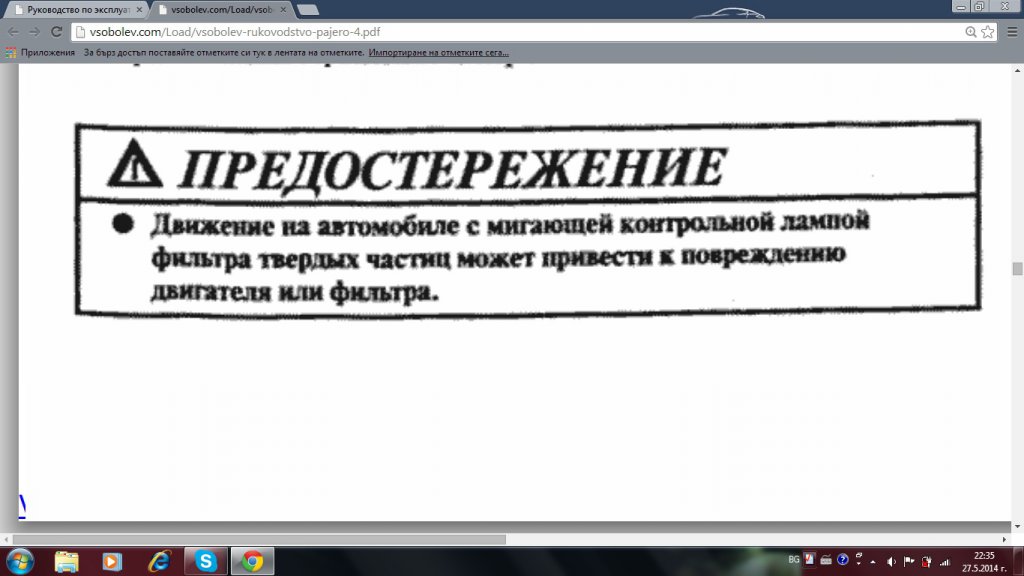Click the horizontal scrollbar left arrow
The width and height of the screenshot is (1024, 576).
click(6, 539)
